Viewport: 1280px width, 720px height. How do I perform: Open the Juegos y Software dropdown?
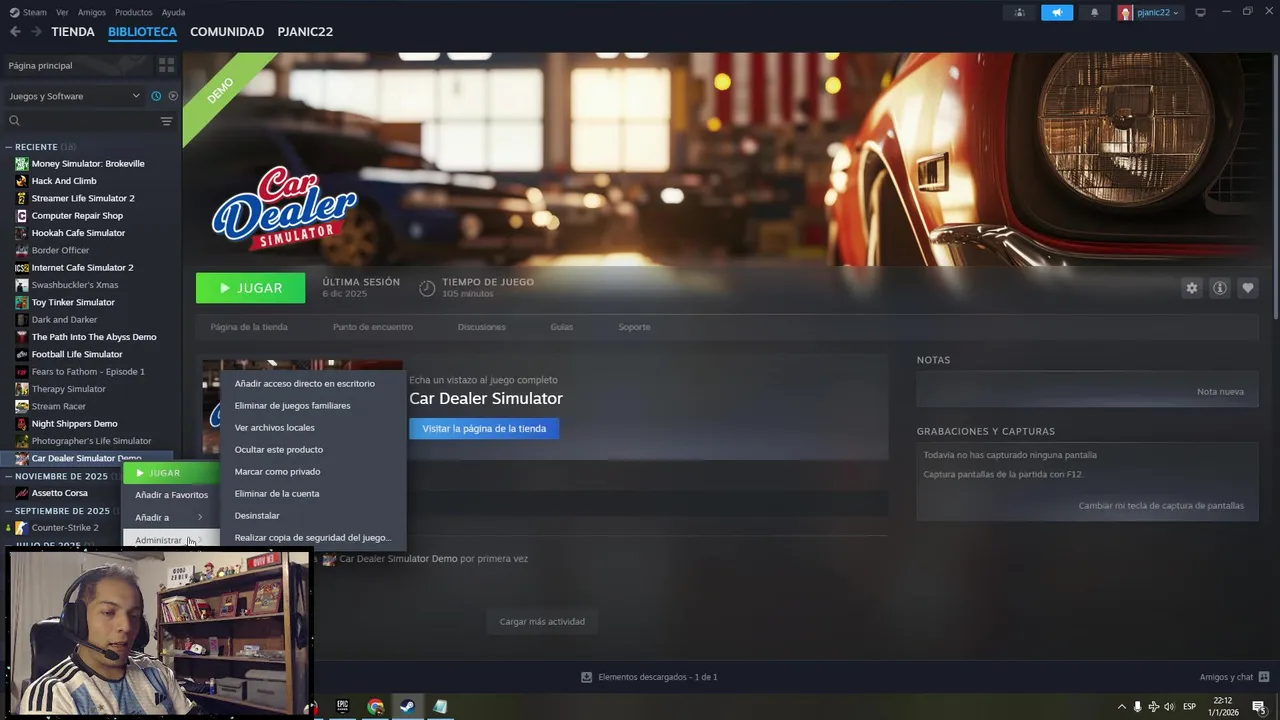pyautogui.click(x=75, y=96)
